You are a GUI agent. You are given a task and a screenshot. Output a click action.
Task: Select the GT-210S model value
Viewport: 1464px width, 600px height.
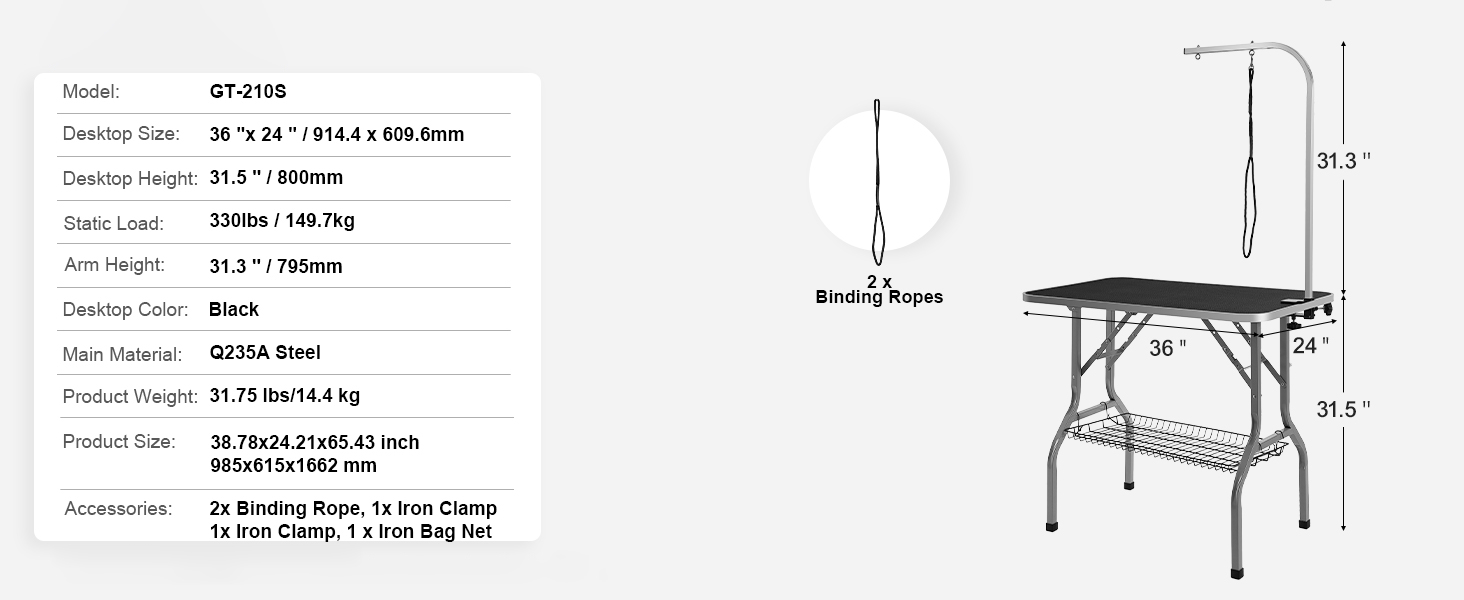[x=248, y=92]
